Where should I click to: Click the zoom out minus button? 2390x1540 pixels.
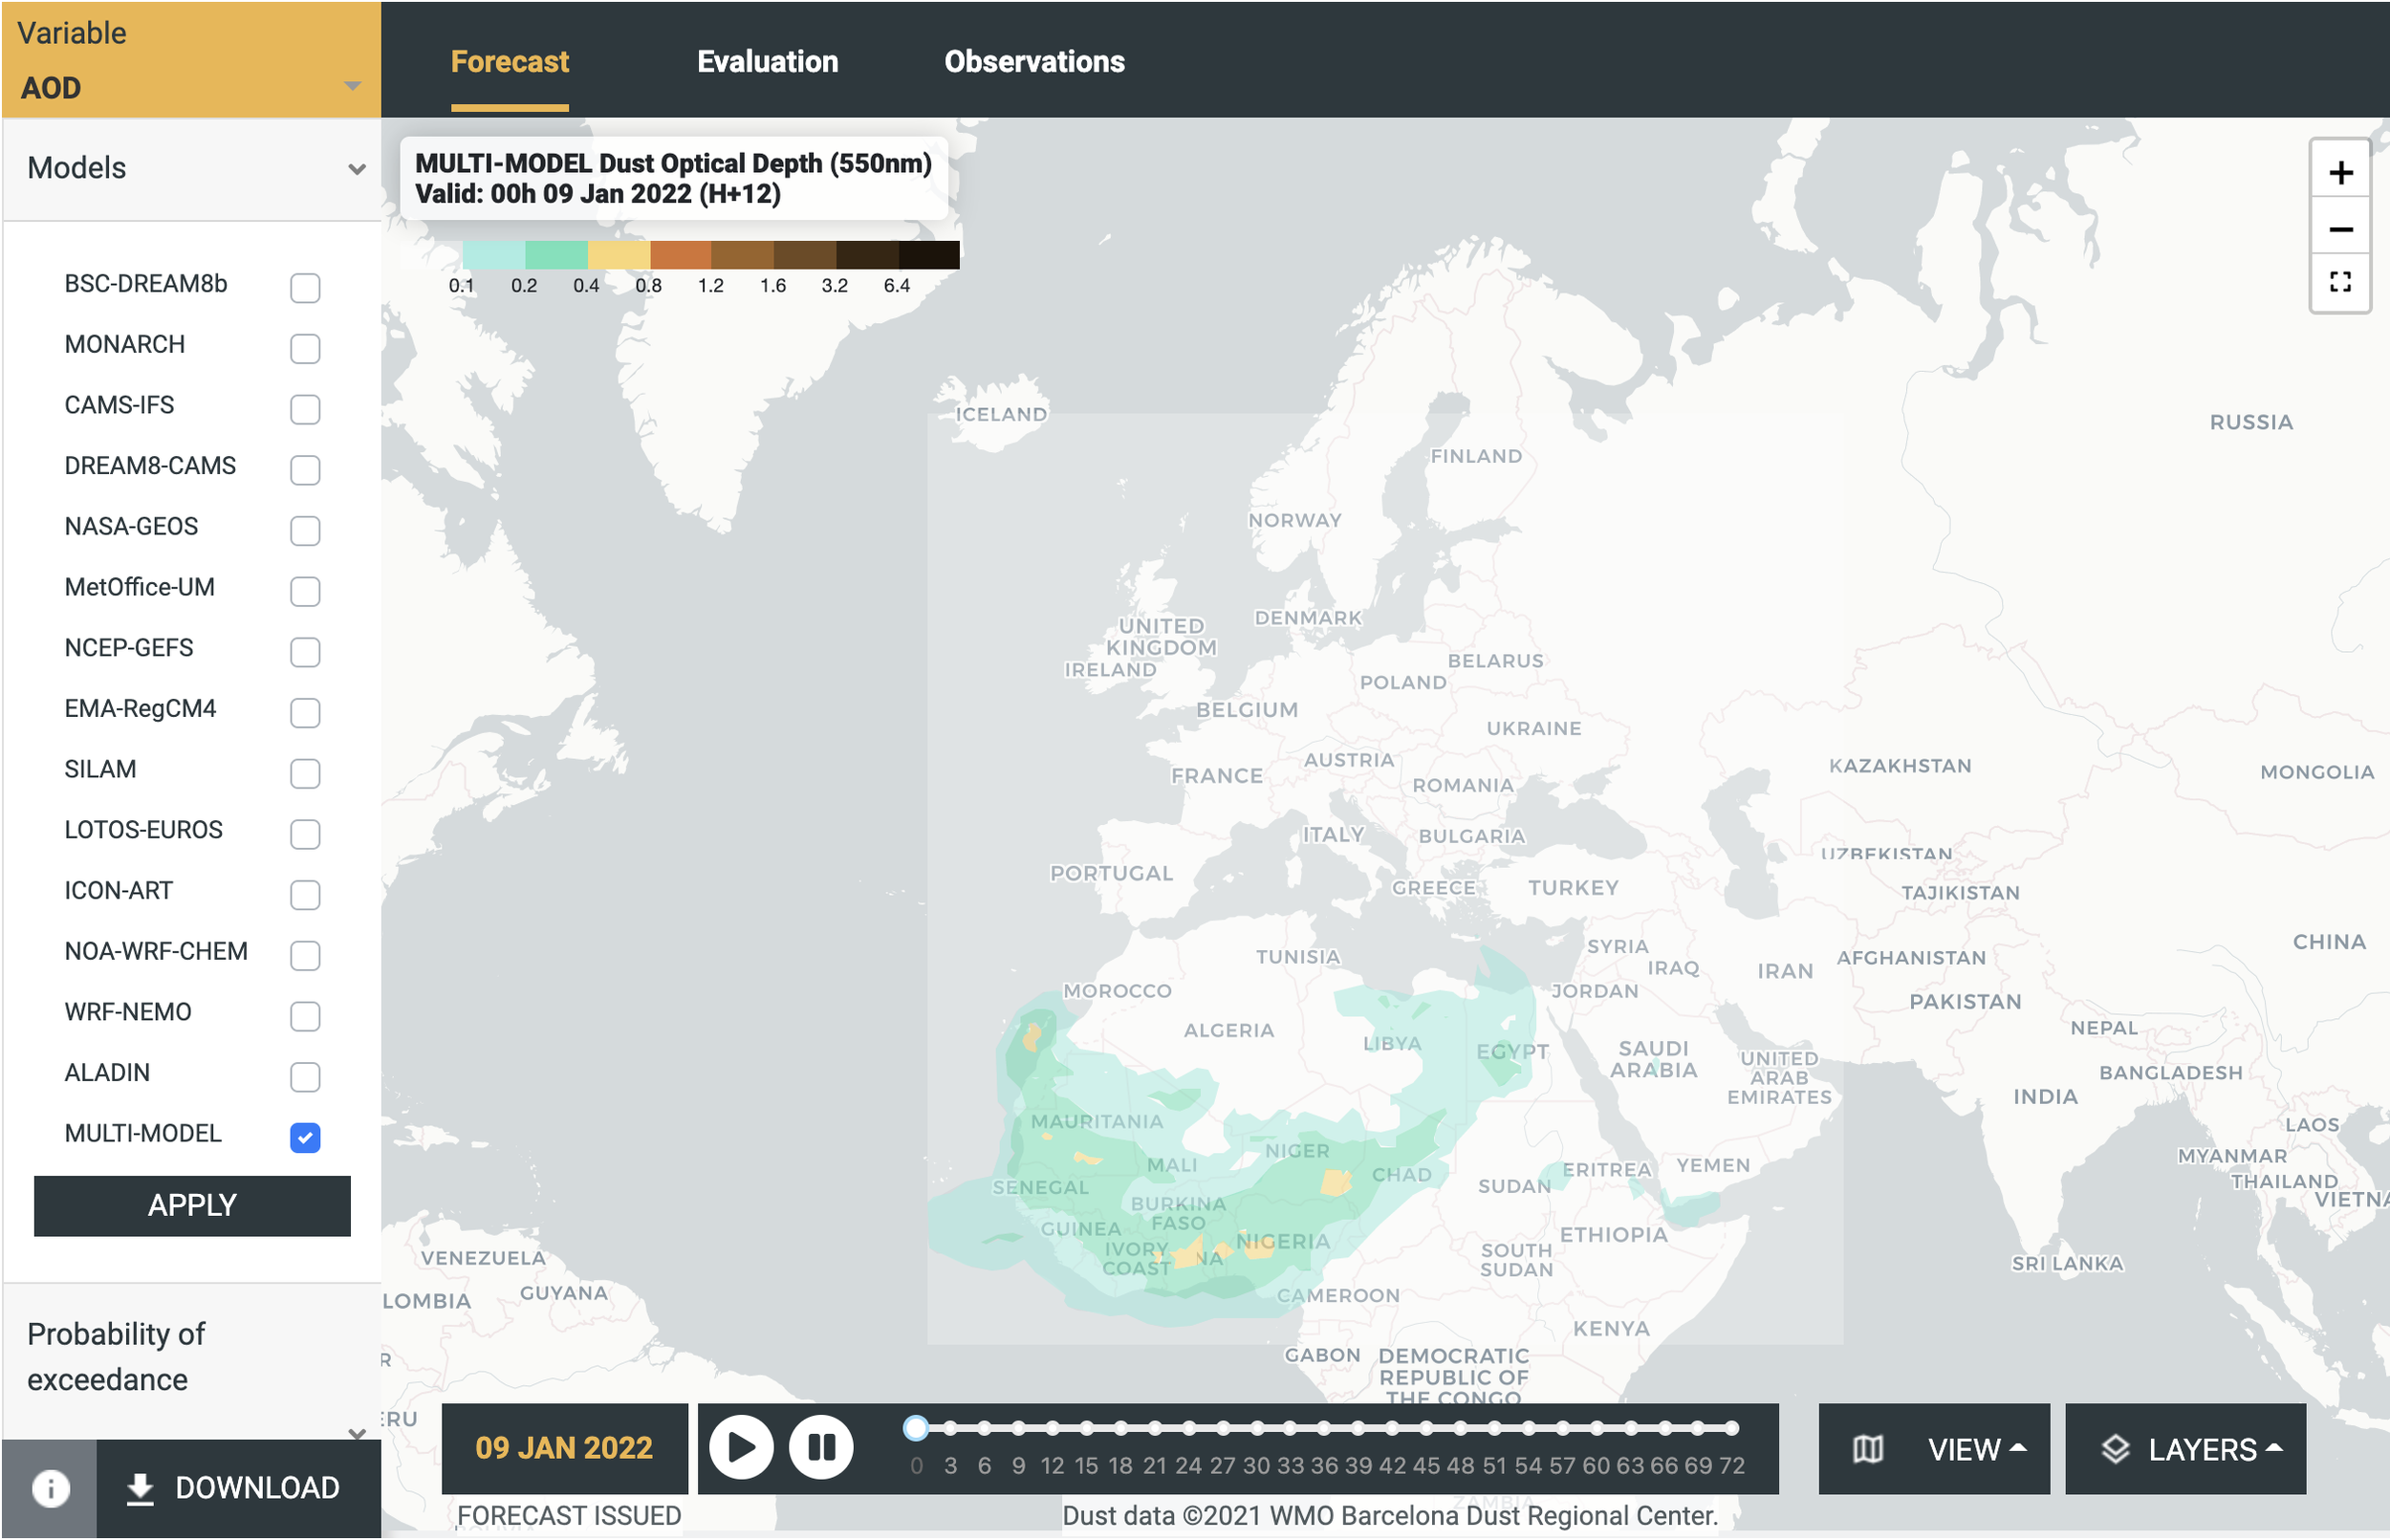click(2339, 230)
